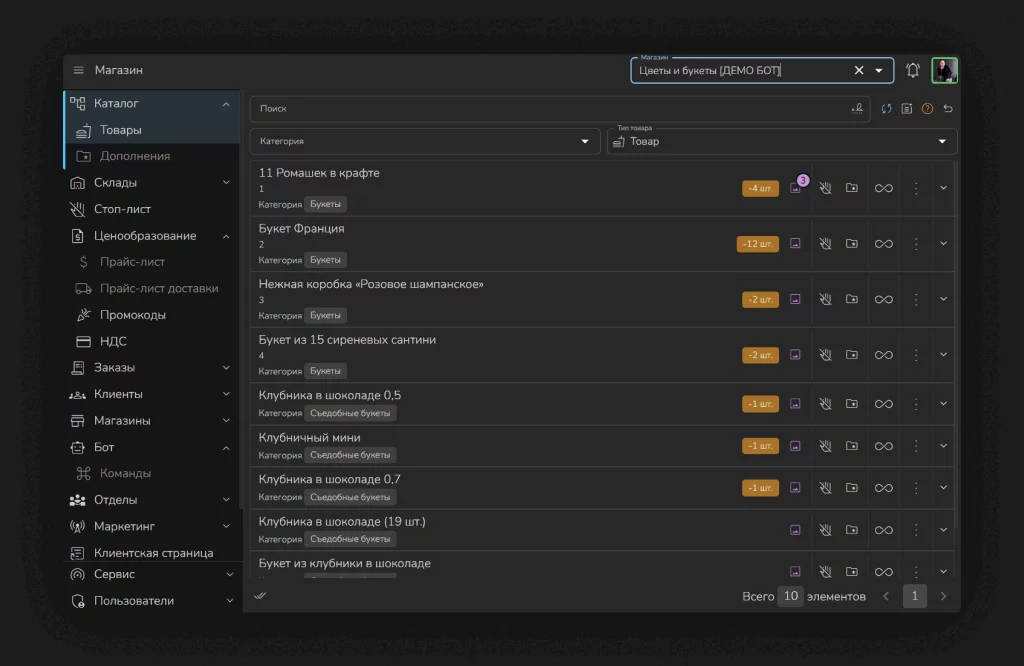This screenshot has height=666, width=1024.
Task: Click the -12 шт. stock badge
Action: pos(758,244)
